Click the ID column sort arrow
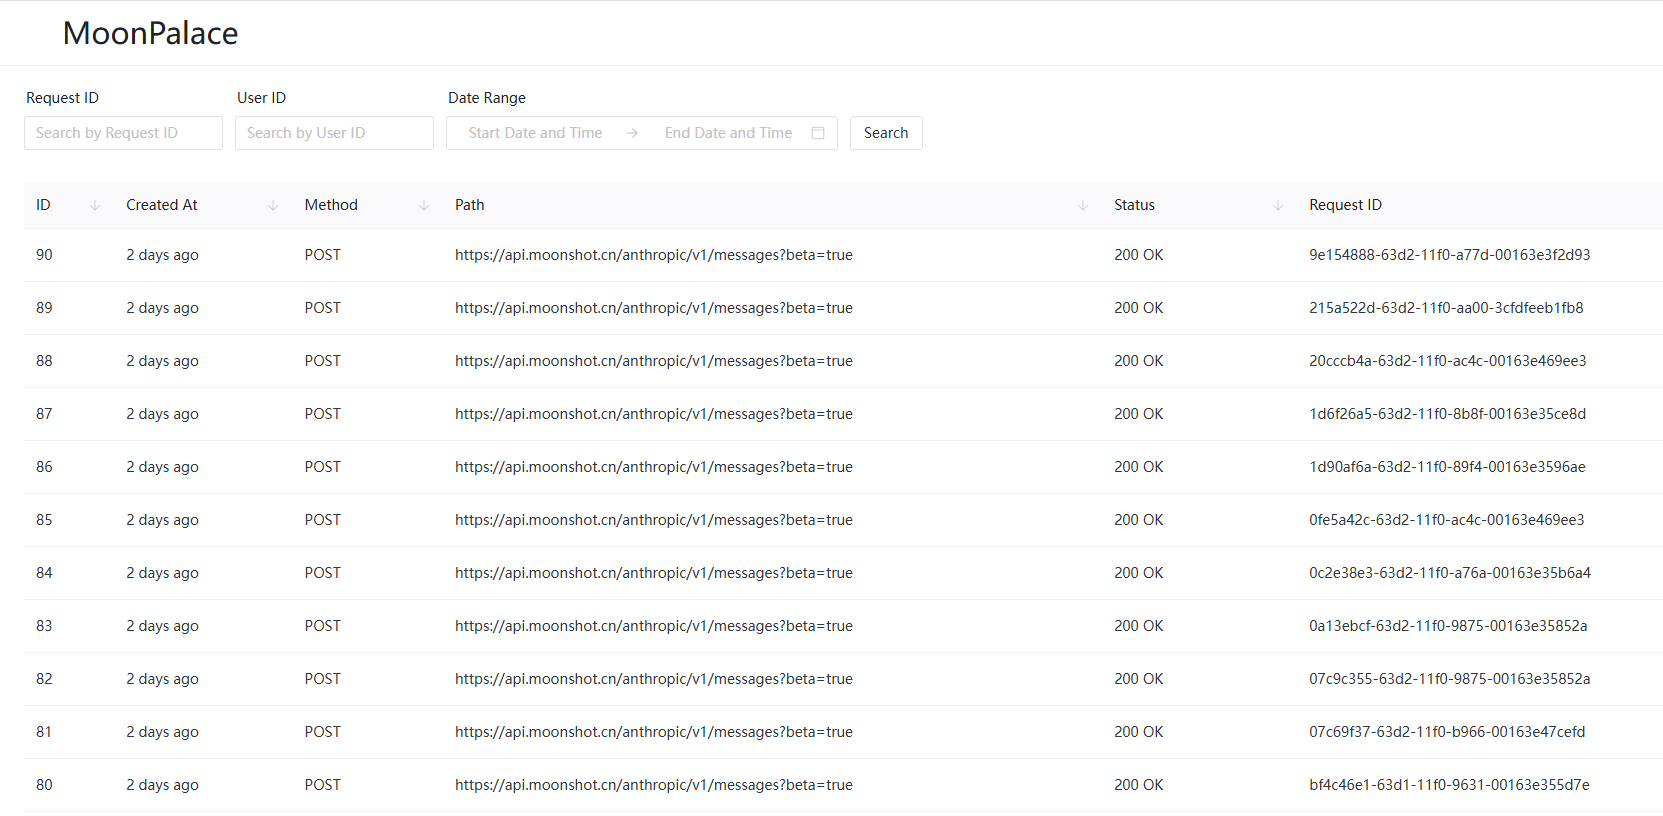 pos(95,205)
